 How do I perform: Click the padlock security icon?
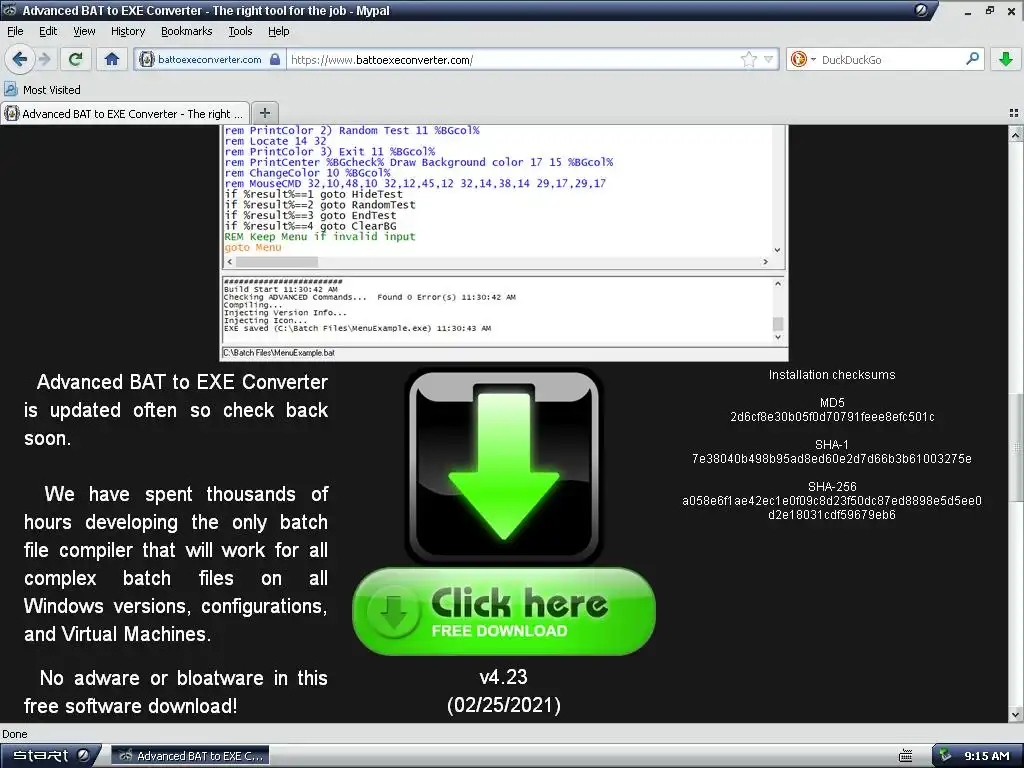pos(275,59)
